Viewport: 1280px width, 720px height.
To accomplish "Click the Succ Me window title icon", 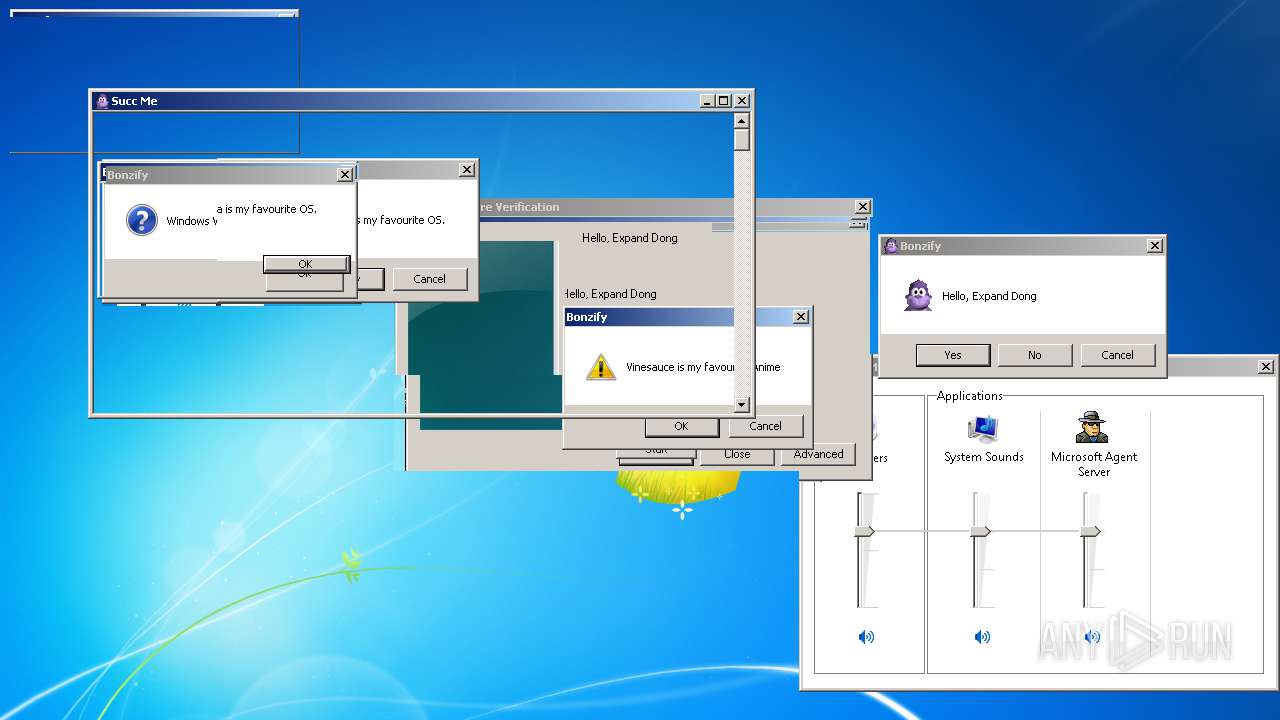I will [102, 101].
